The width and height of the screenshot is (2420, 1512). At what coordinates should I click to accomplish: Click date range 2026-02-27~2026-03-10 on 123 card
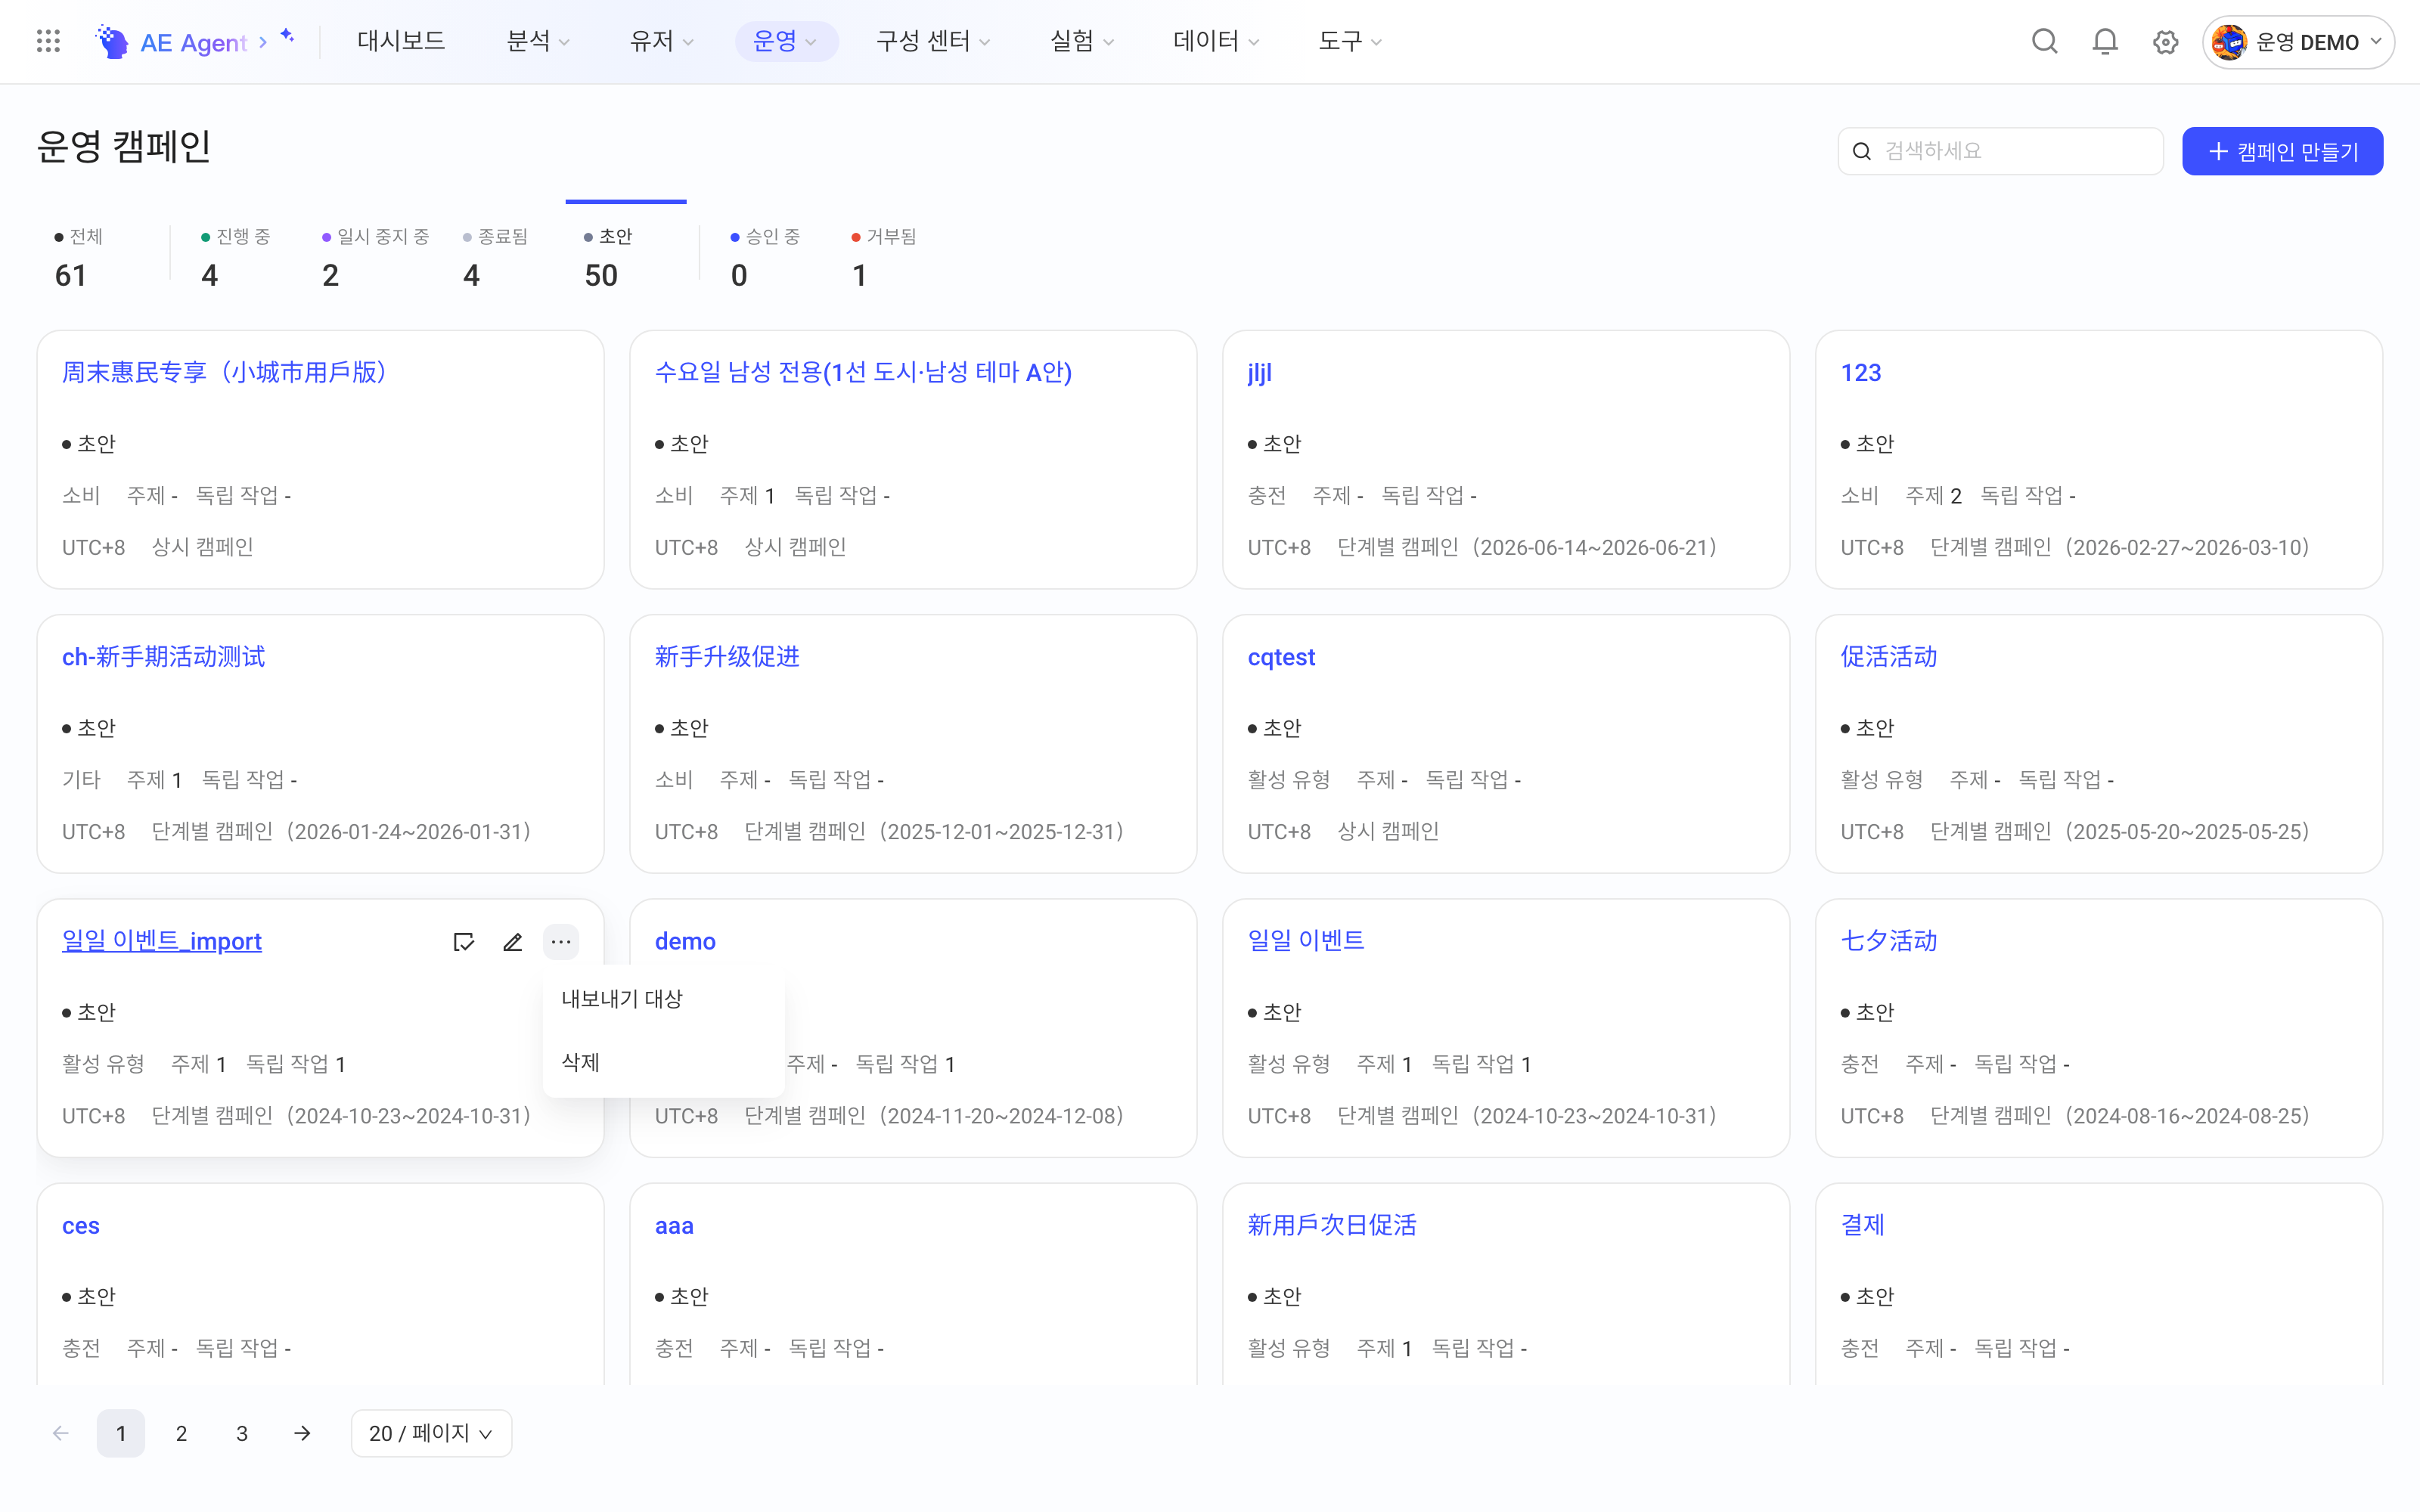(x=2187, y=547)
